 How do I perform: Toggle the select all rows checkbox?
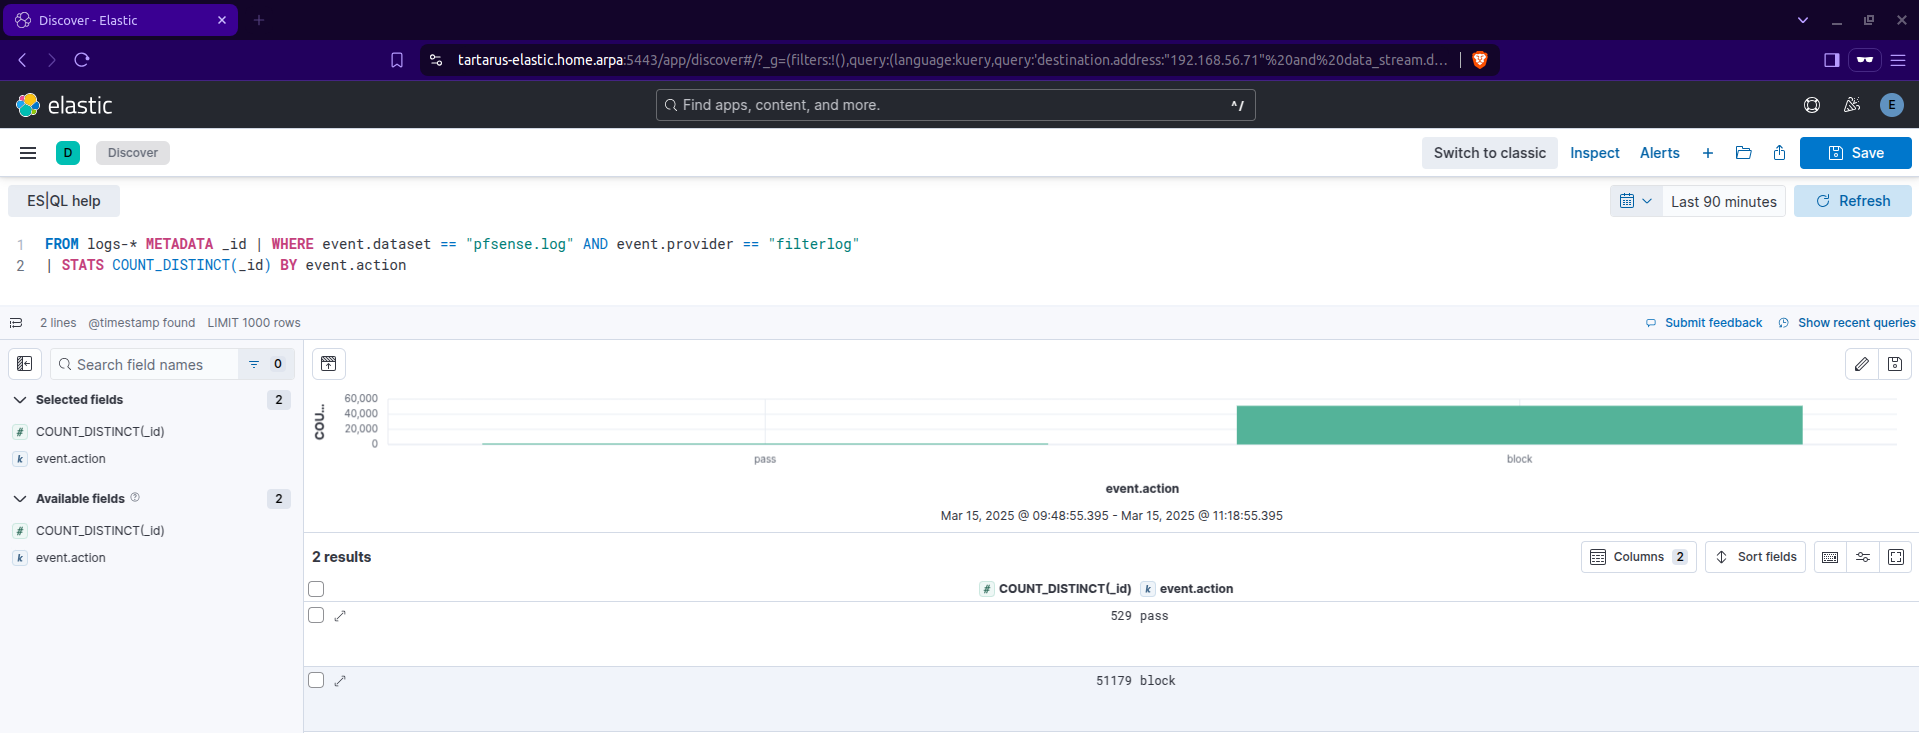[316, 589]
